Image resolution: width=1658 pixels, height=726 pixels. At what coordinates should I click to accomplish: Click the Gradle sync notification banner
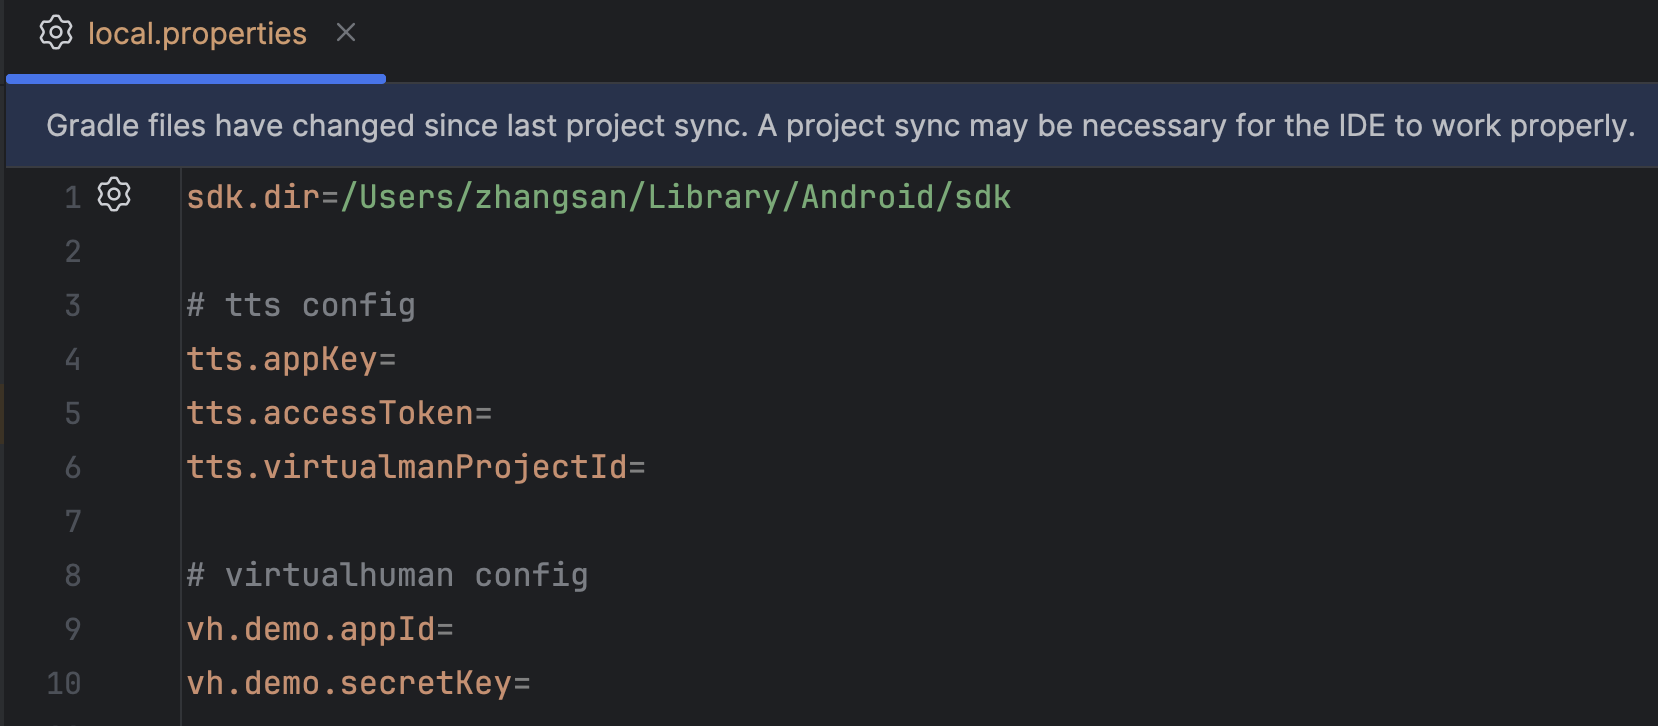(840, 126)
